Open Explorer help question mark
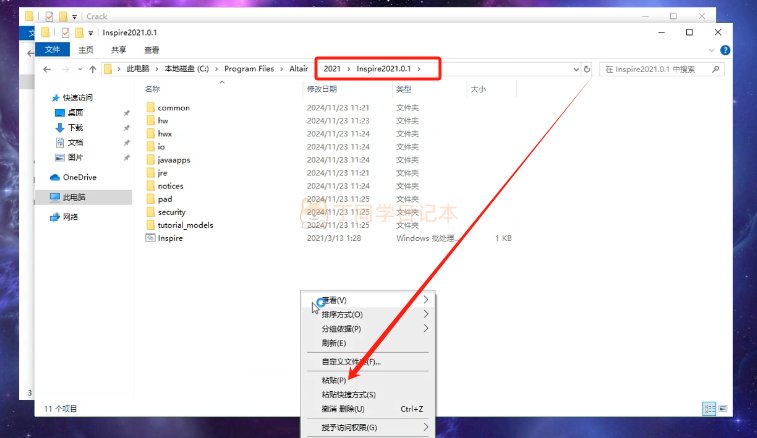The width and height of the screenshot is (757, 438). 725,50
